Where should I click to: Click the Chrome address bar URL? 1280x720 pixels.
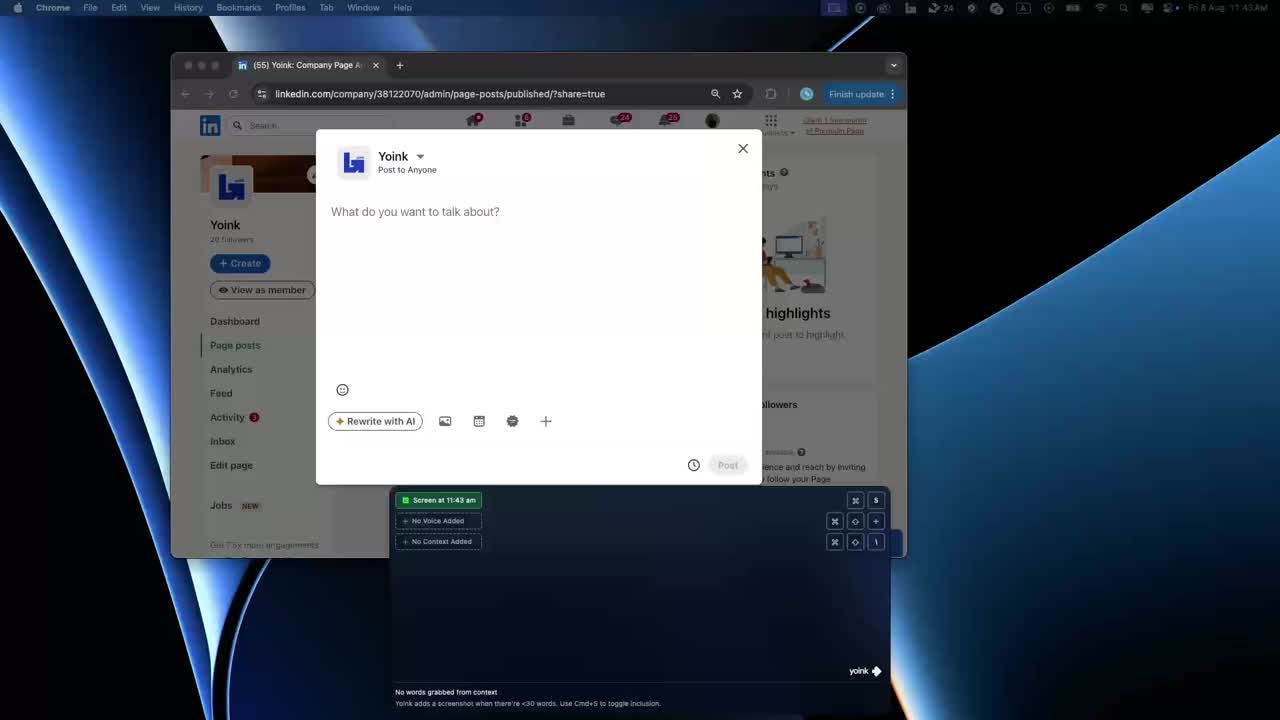440,94
